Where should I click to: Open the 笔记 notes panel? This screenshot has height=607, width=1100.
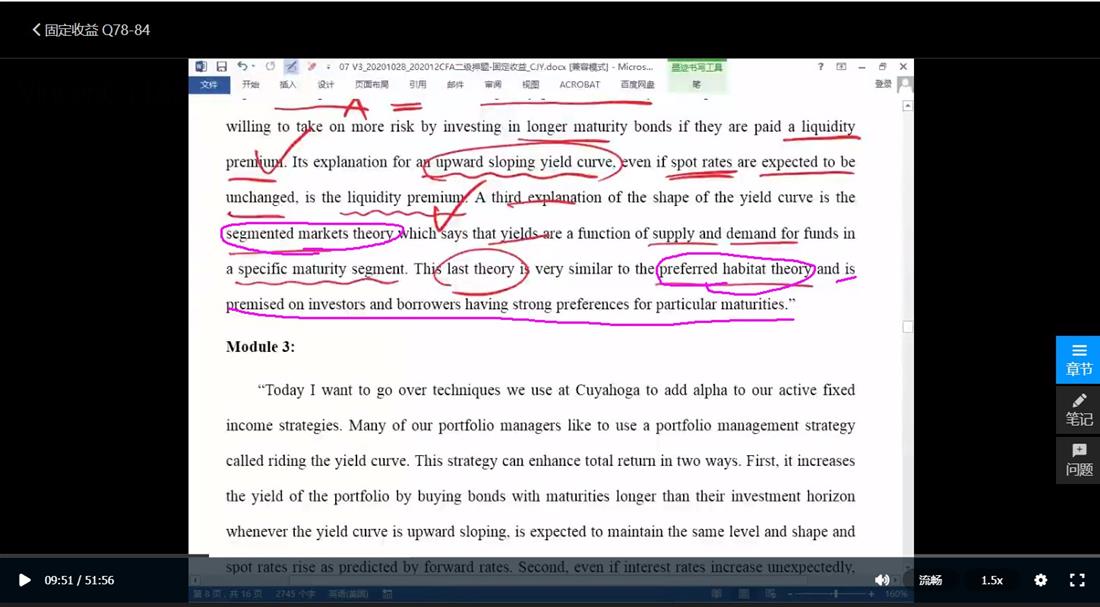coord(1078,410)
